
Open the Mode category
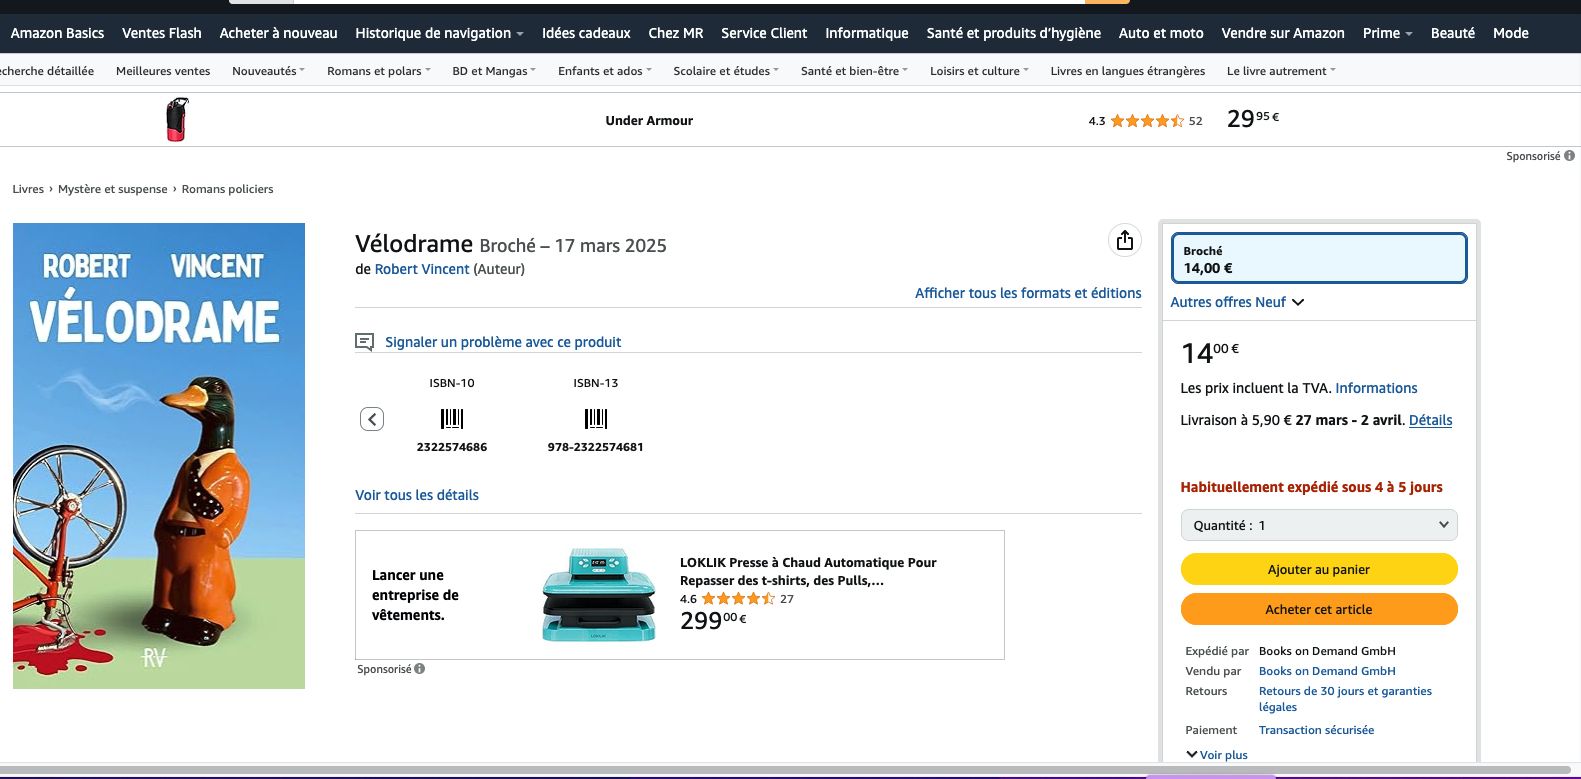1510,33
